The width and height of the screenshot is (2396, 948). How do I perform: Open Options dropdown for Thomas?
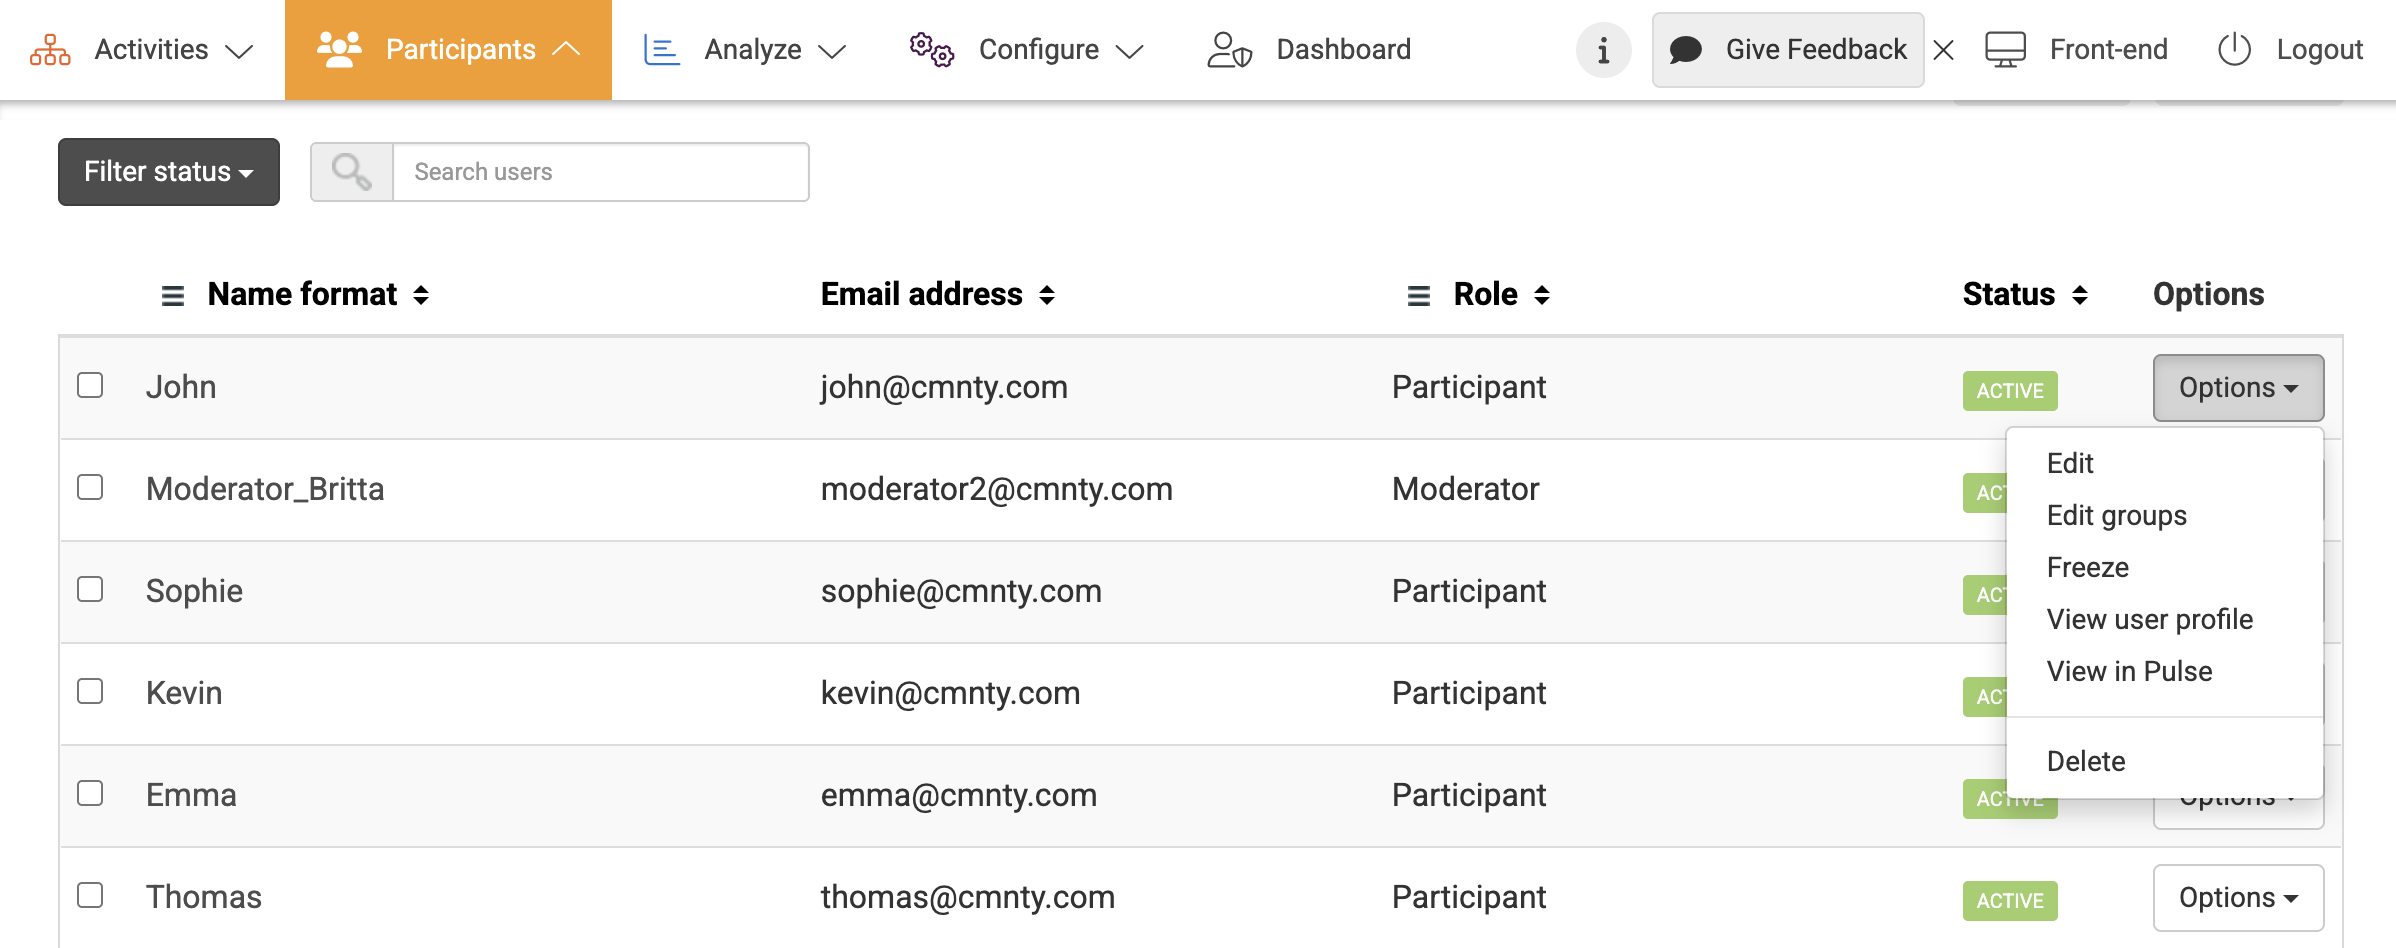[2237, 898]
